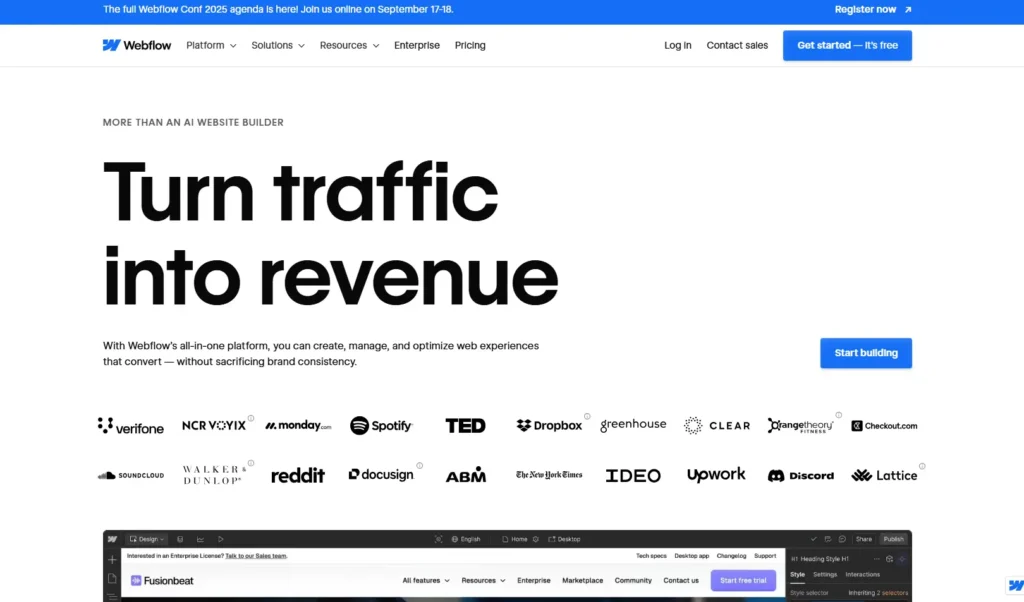Viewport: 1024px width, 602px height.
Task: Click the gear icon next to Home page
Action: point(536,539)
